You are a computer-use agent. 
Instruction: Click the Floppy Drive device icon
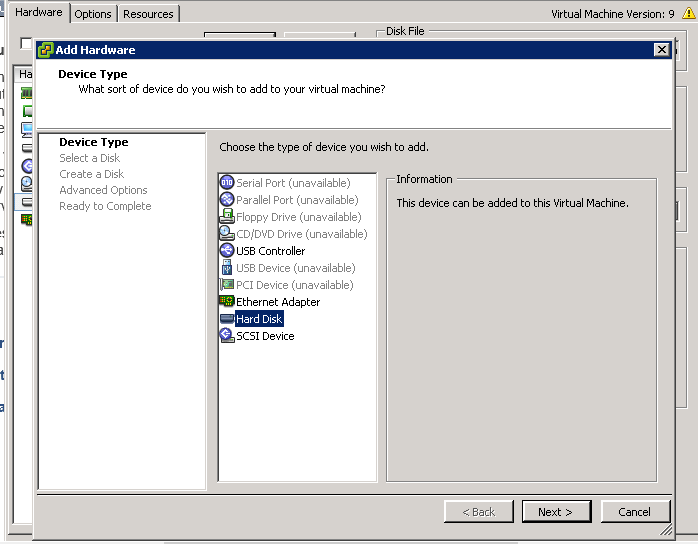(227, 216)
